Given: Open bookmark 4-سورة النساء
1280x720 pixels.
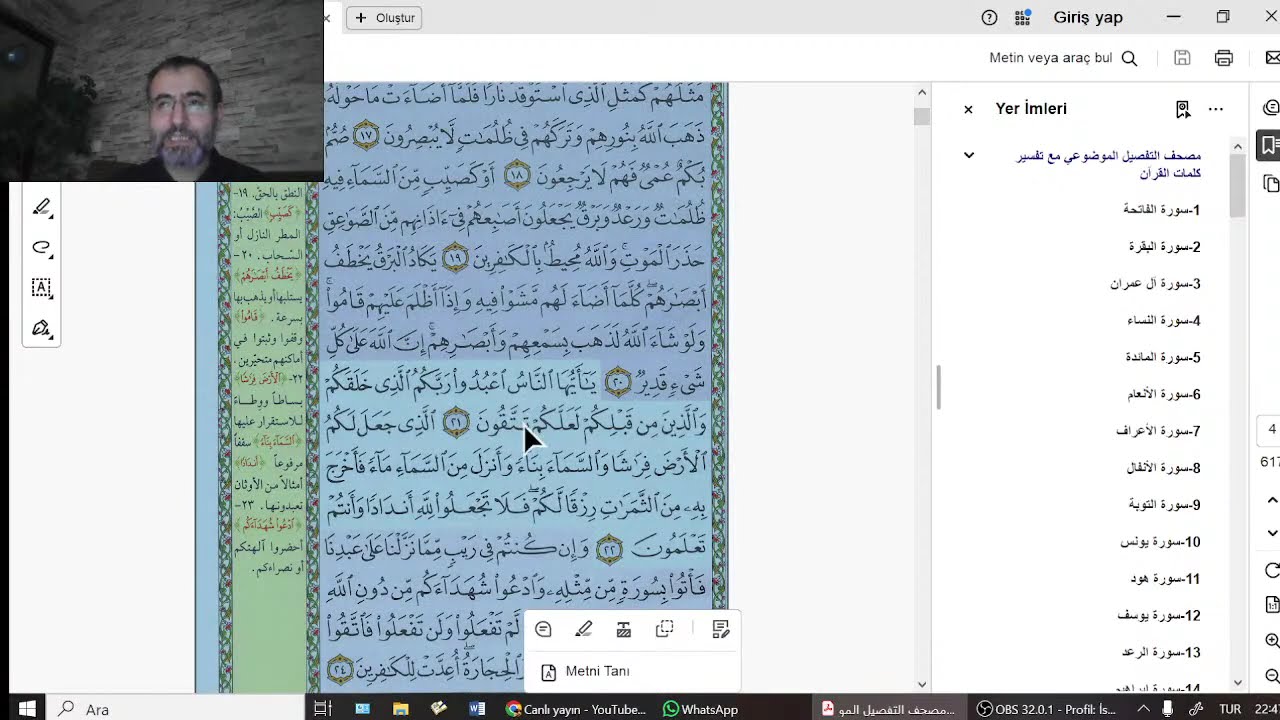Looking at the screenshot, I should (1163, 321).
